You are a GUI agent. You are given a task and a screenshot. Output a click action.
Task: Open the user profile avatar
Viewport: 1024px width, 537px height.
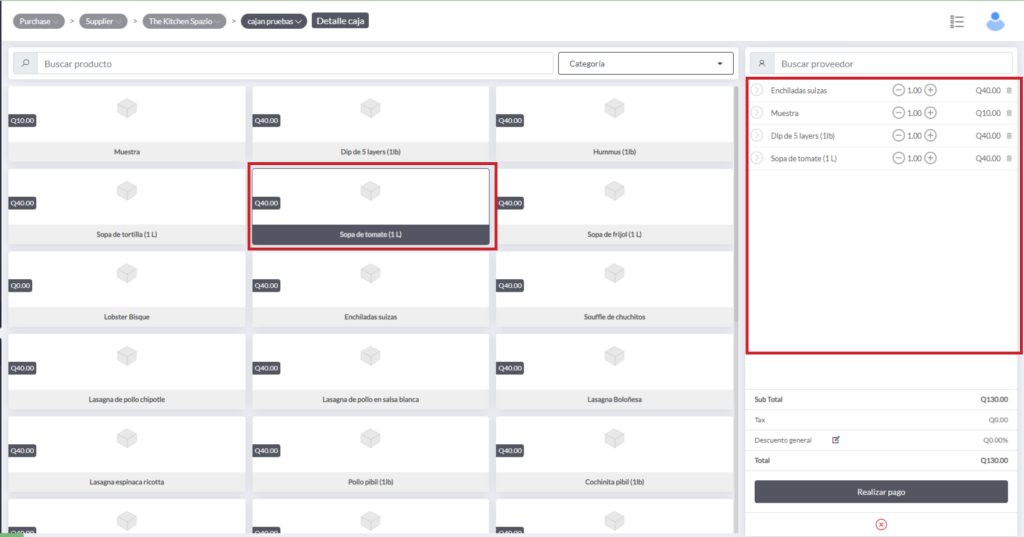994,21
